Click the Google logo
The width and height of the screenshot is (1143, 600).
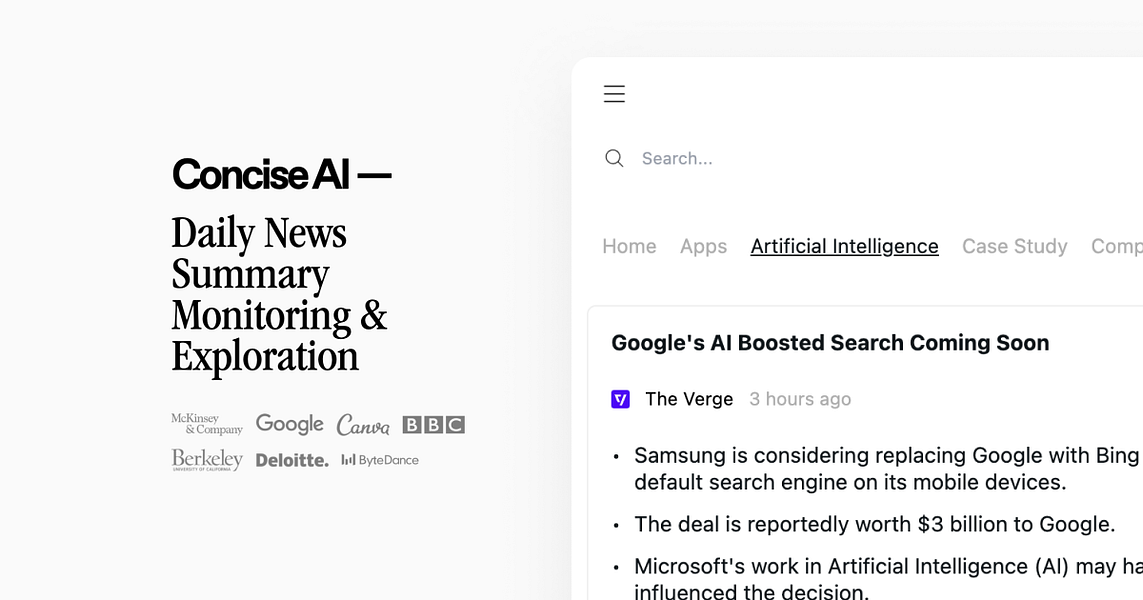point(289,424)
